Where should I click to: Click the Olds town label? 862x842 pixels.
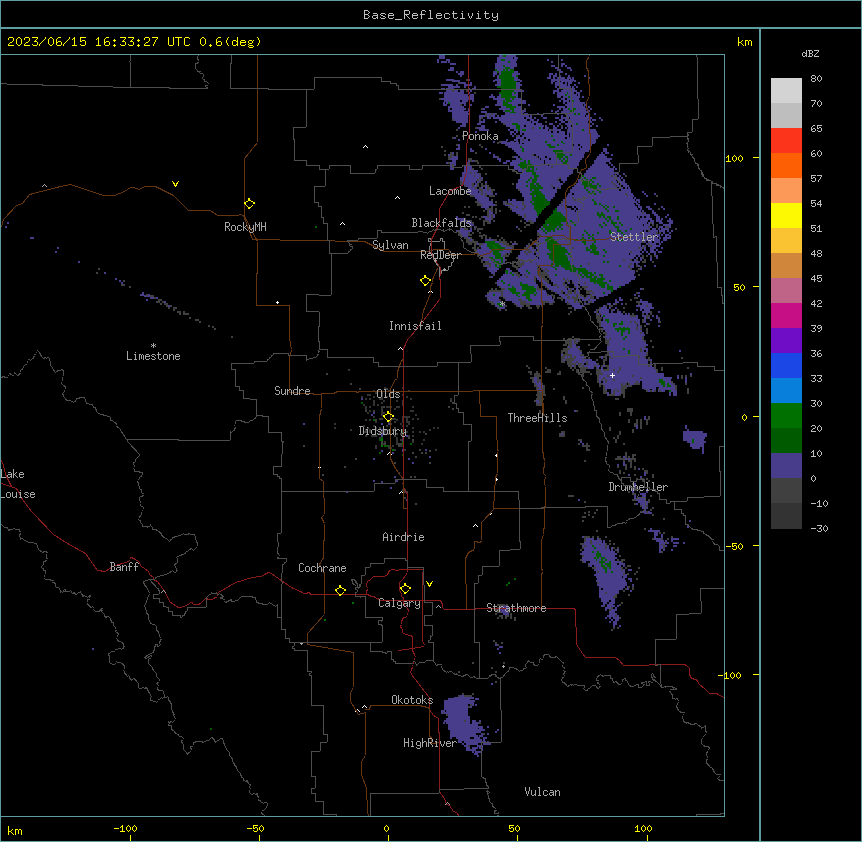tap(388, 394)
